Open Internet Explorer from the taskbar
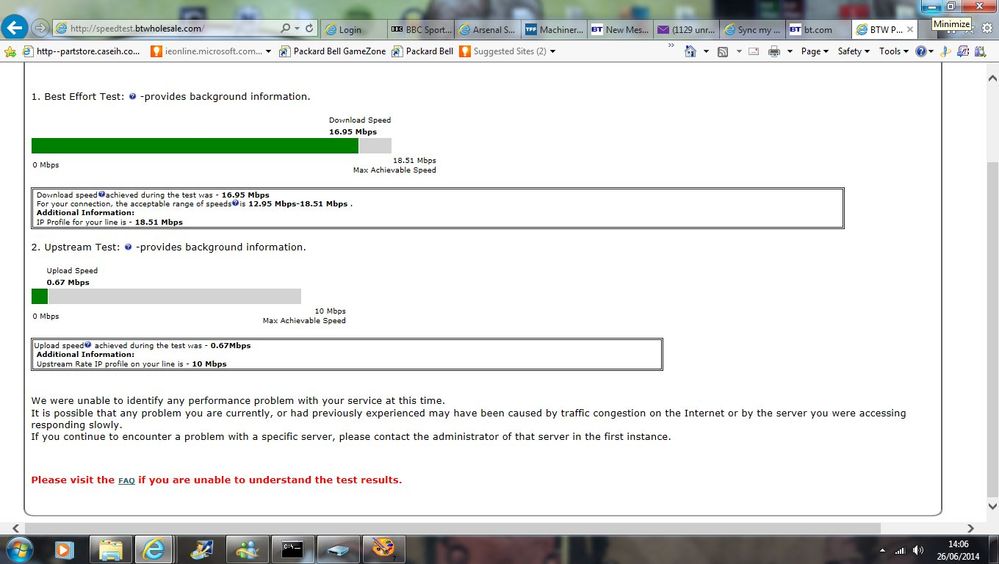The width and height of the screenshot is (999, 564). pos(155,548)
